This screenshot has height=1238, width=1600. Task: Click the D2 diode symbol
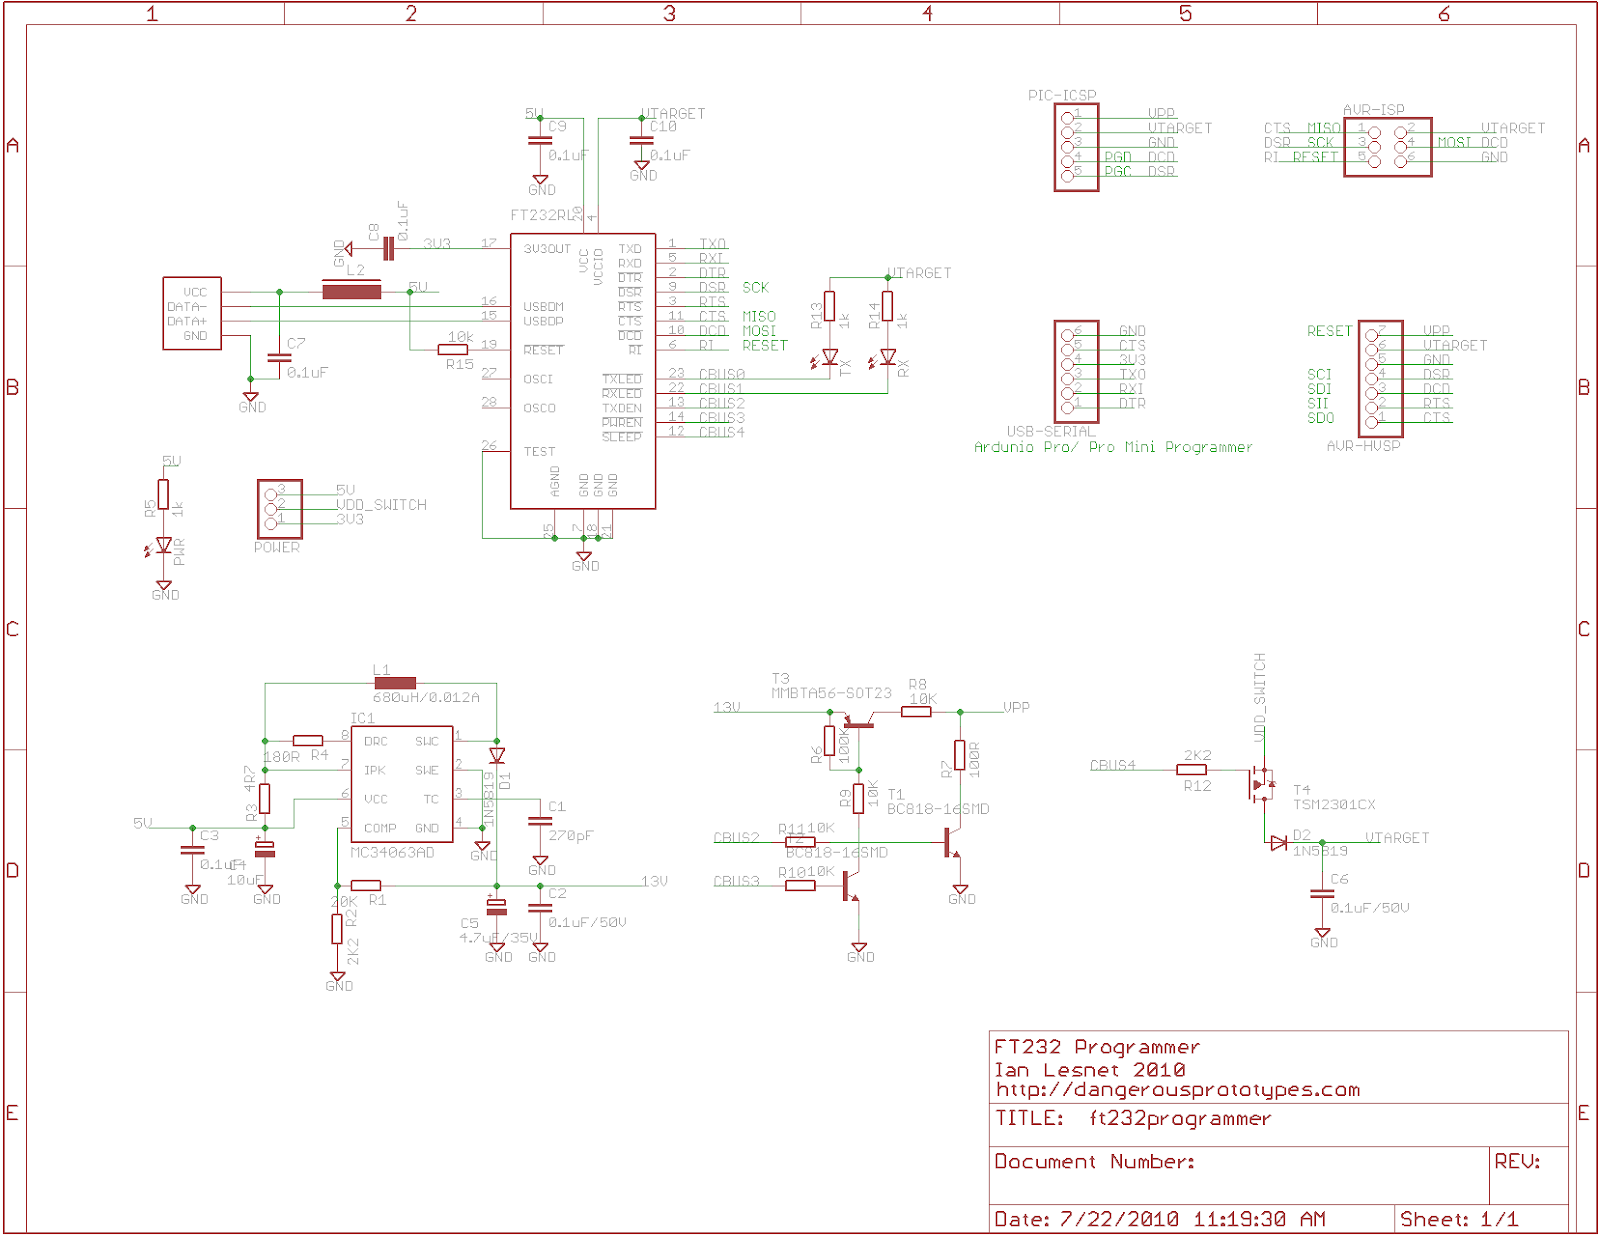click(x=1278, y=843)
